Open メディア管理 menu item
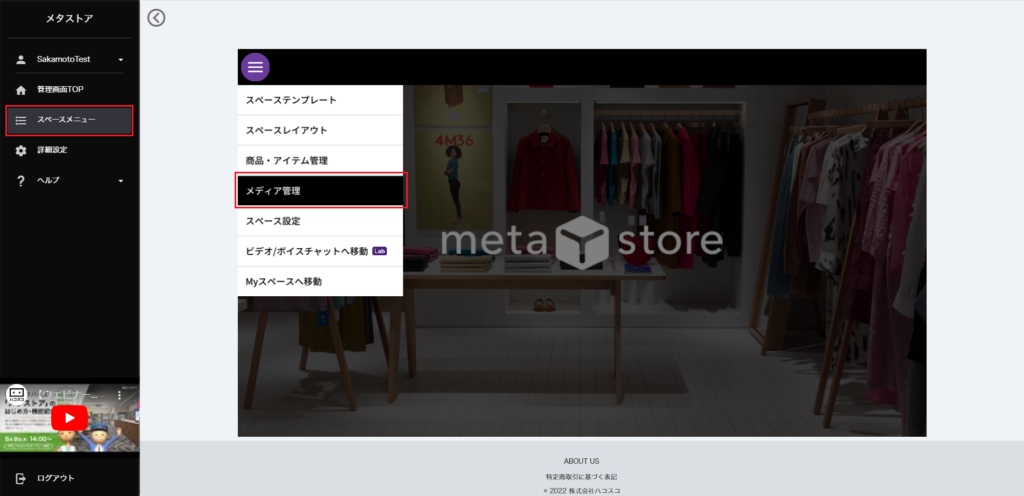 (320, 191)
